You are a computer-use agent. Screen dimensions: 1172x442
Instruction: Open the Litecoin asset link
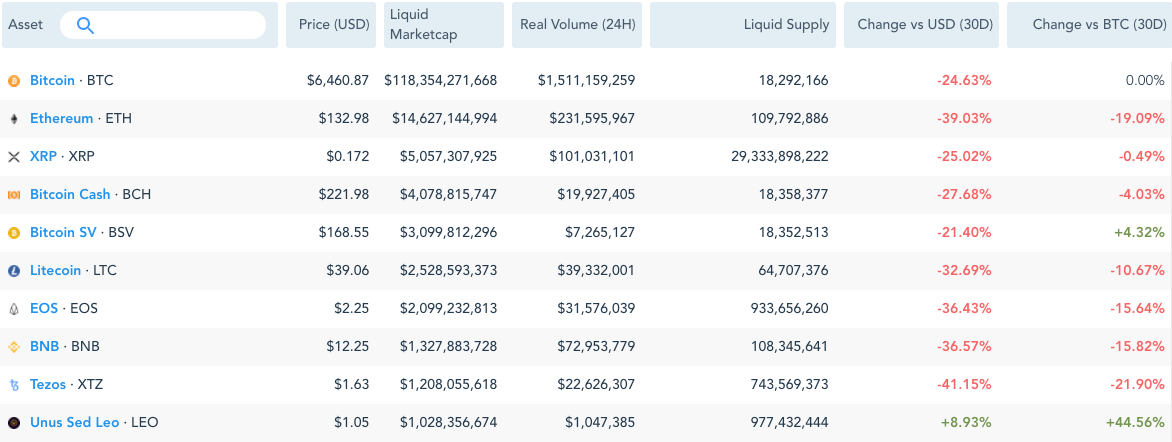55,271
